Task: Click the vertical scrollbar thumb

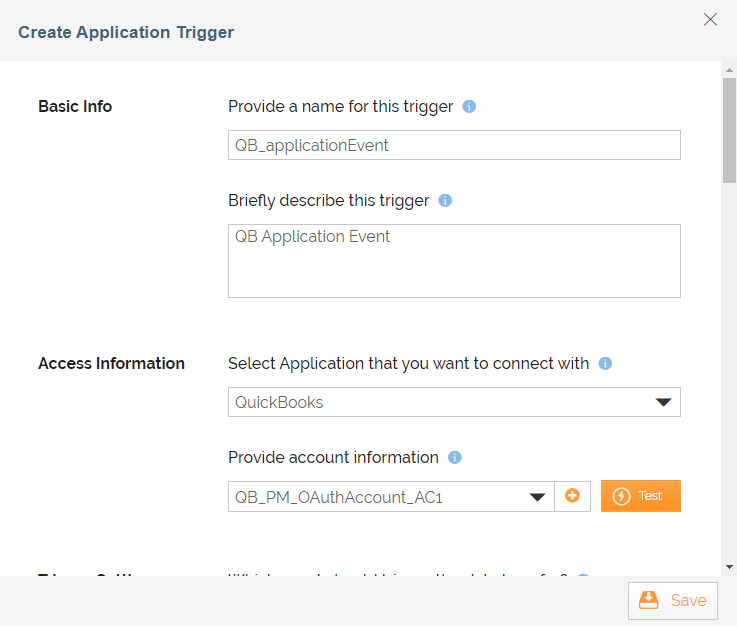Action: pyautogui.click(x=729, y=130)
